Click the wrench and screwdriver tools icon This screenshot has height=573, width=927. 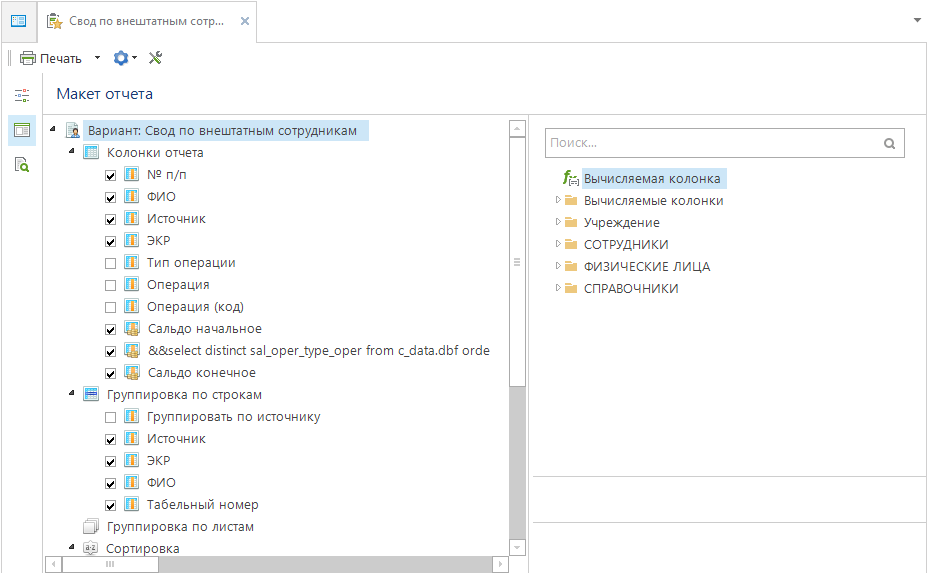[155, 58]
